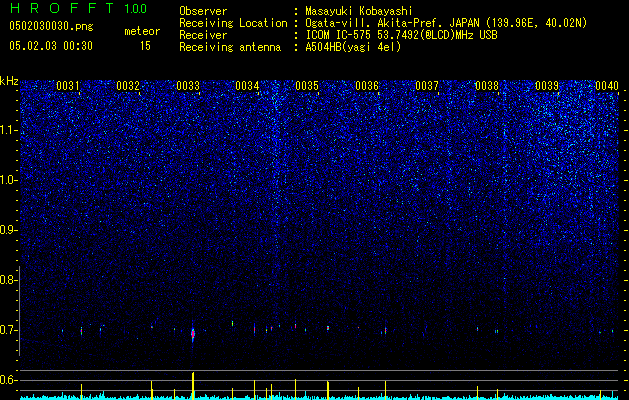The image size is (629, 400).
Task: Click the 0039 time marker
Action: 547,86
